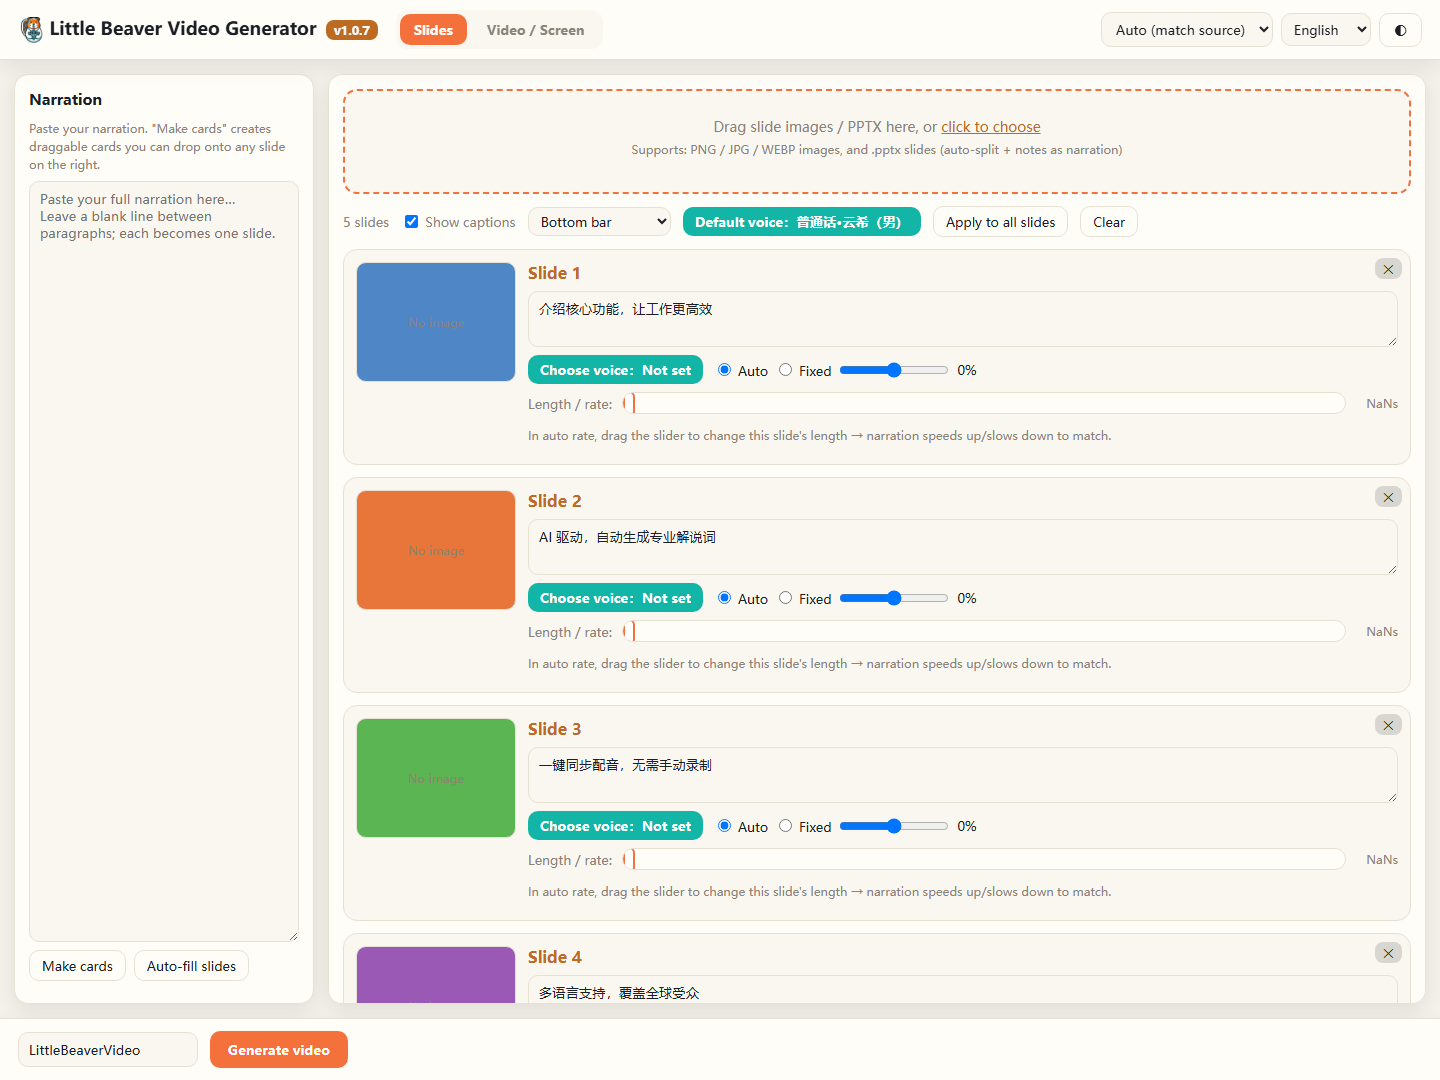Click Auto-fill slides button
The width and height of the screenshot is (1440, 1080).
pyautogui.click(x=191, y=966)
